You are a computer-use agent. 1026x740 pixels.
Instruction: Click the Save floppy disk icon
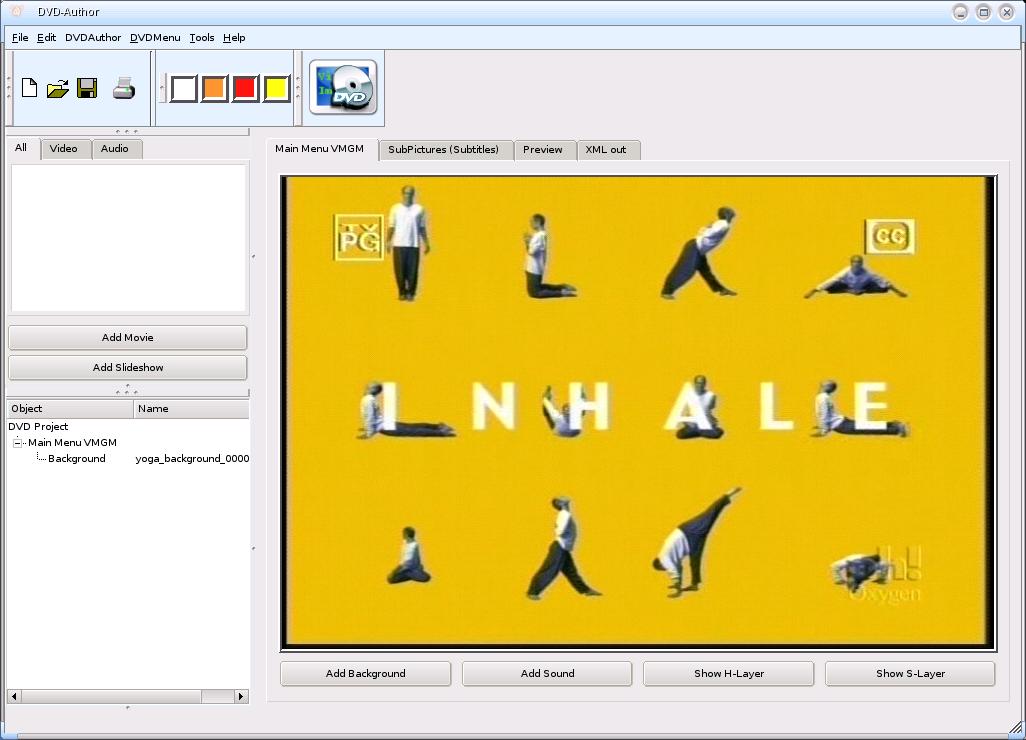click(87, 88)
